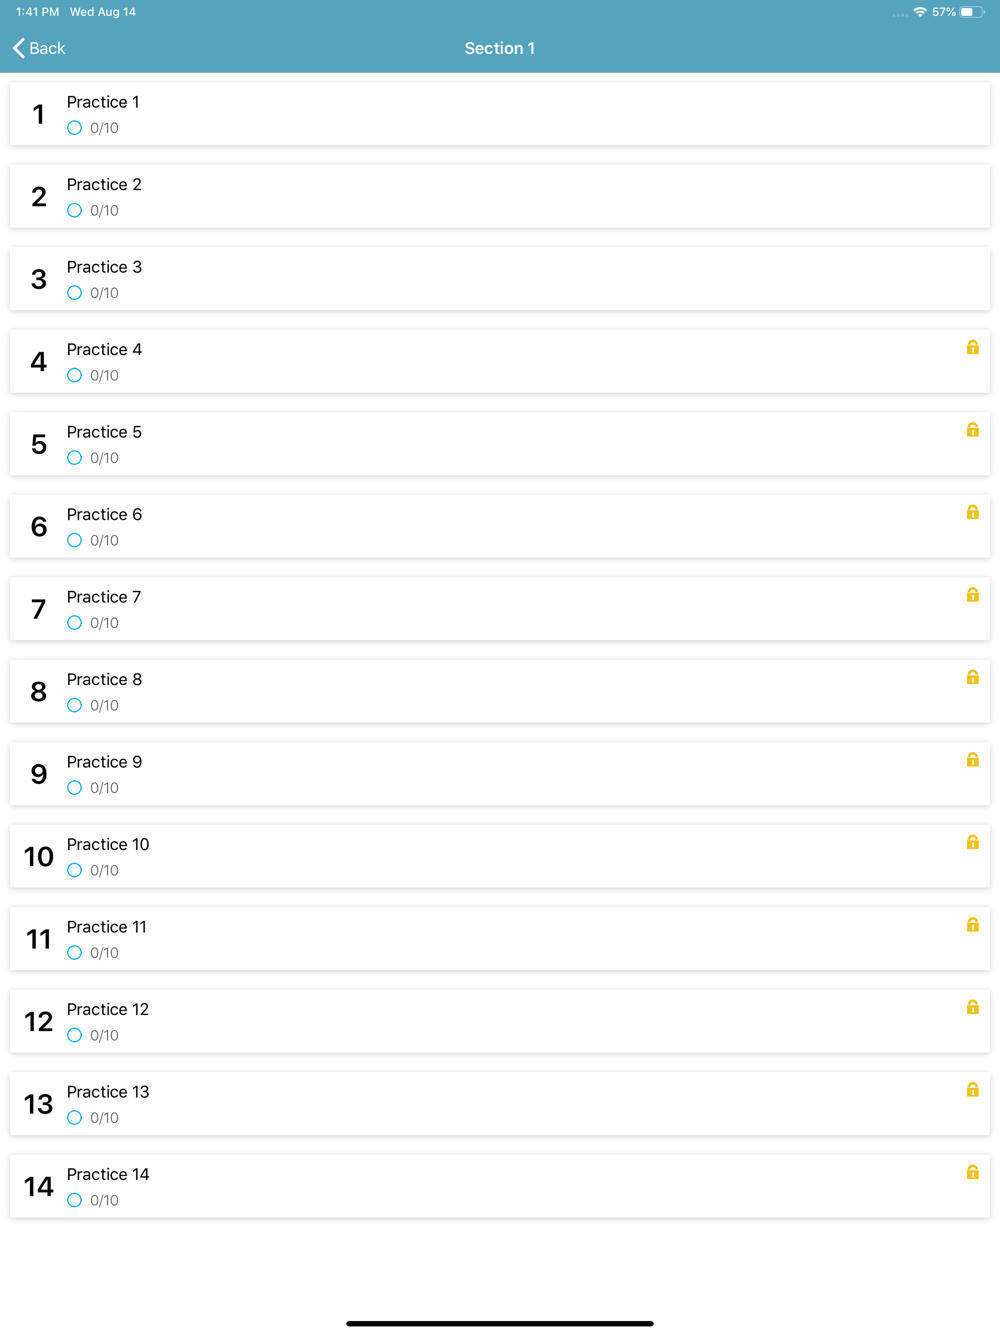Tap the lock icon on Practice 6

point(972,512)
